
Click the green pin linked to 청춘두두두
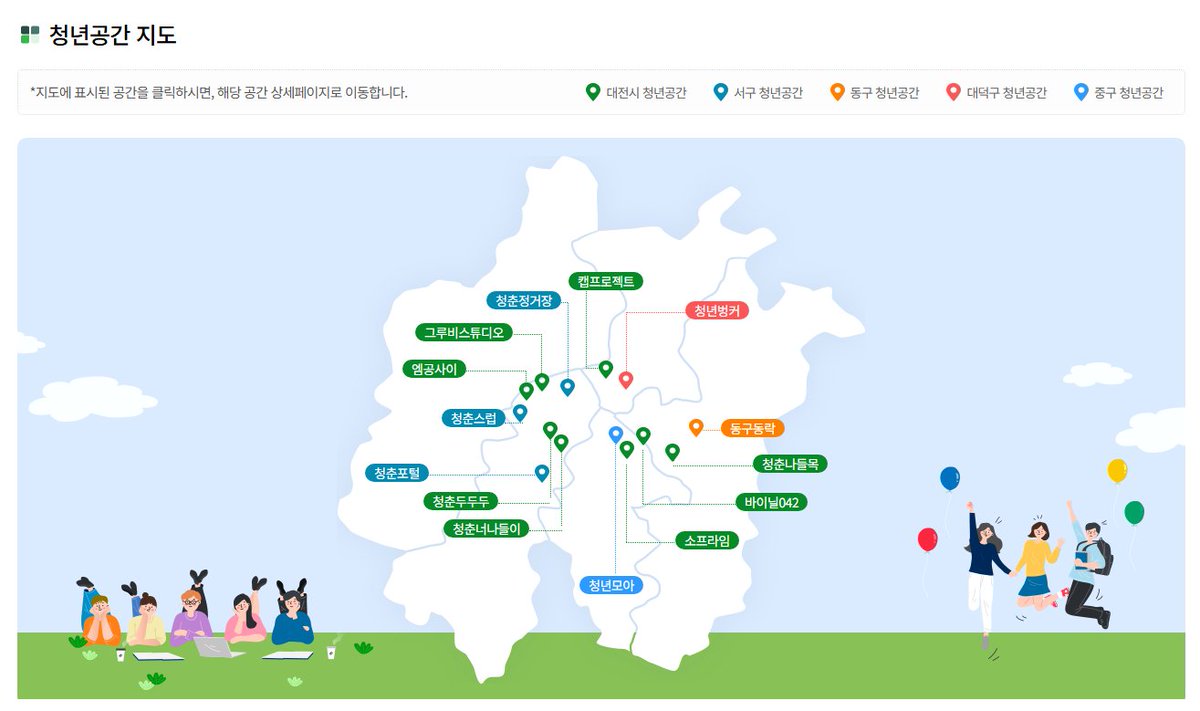tap(549, 430)
